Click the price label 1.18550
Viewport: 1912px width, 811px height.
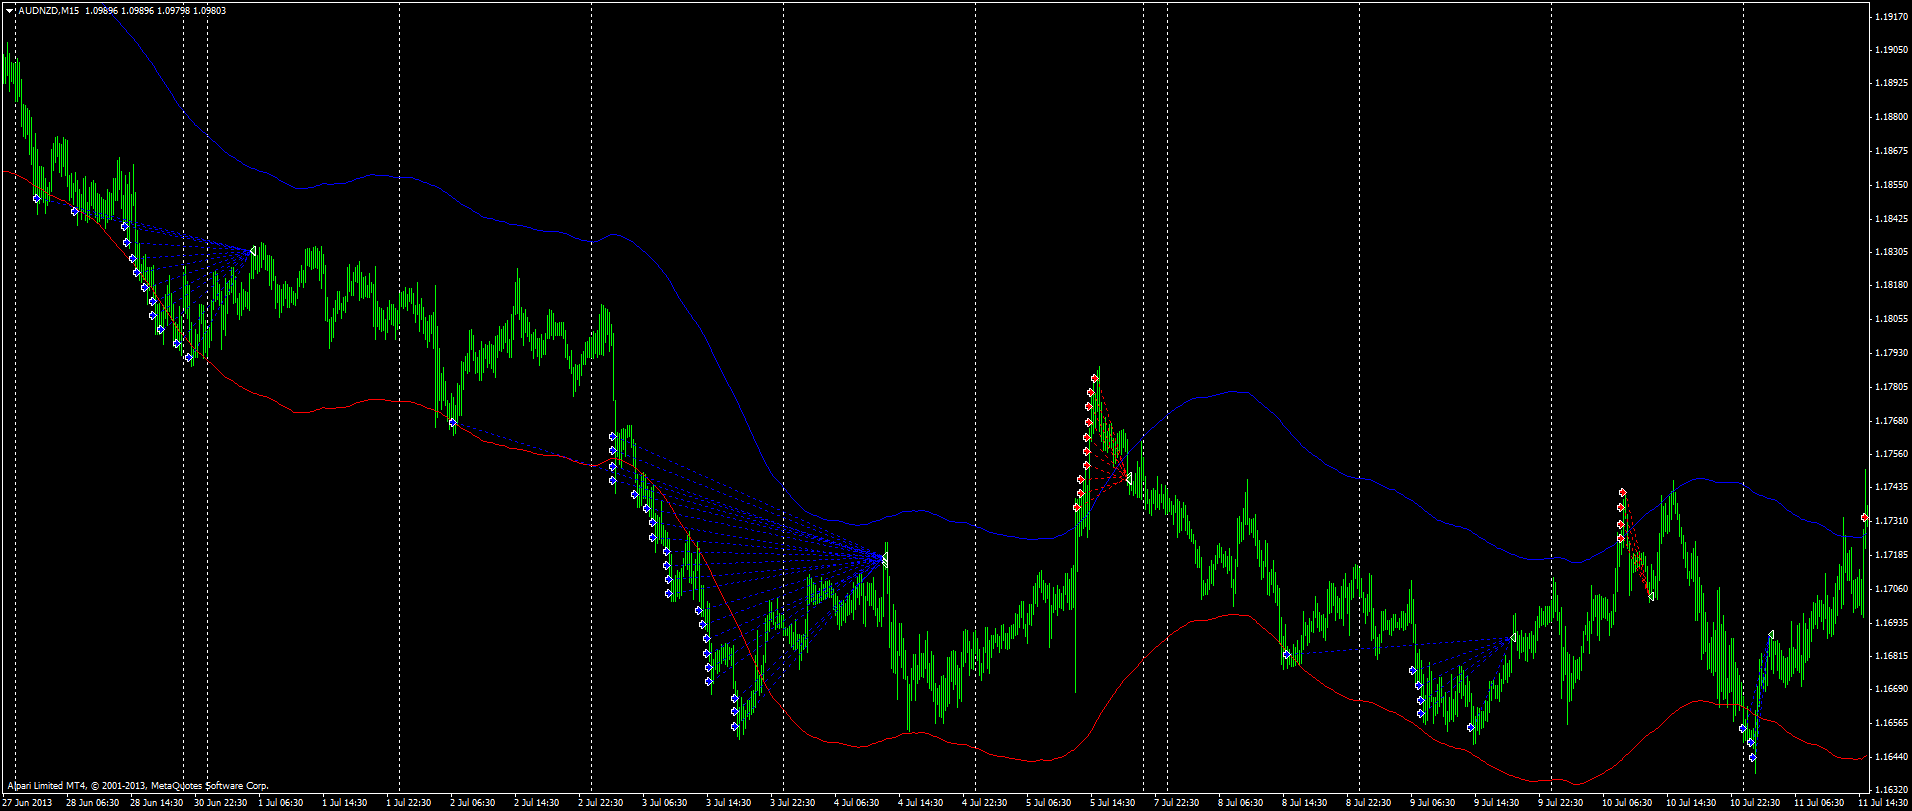point(1889,185)
